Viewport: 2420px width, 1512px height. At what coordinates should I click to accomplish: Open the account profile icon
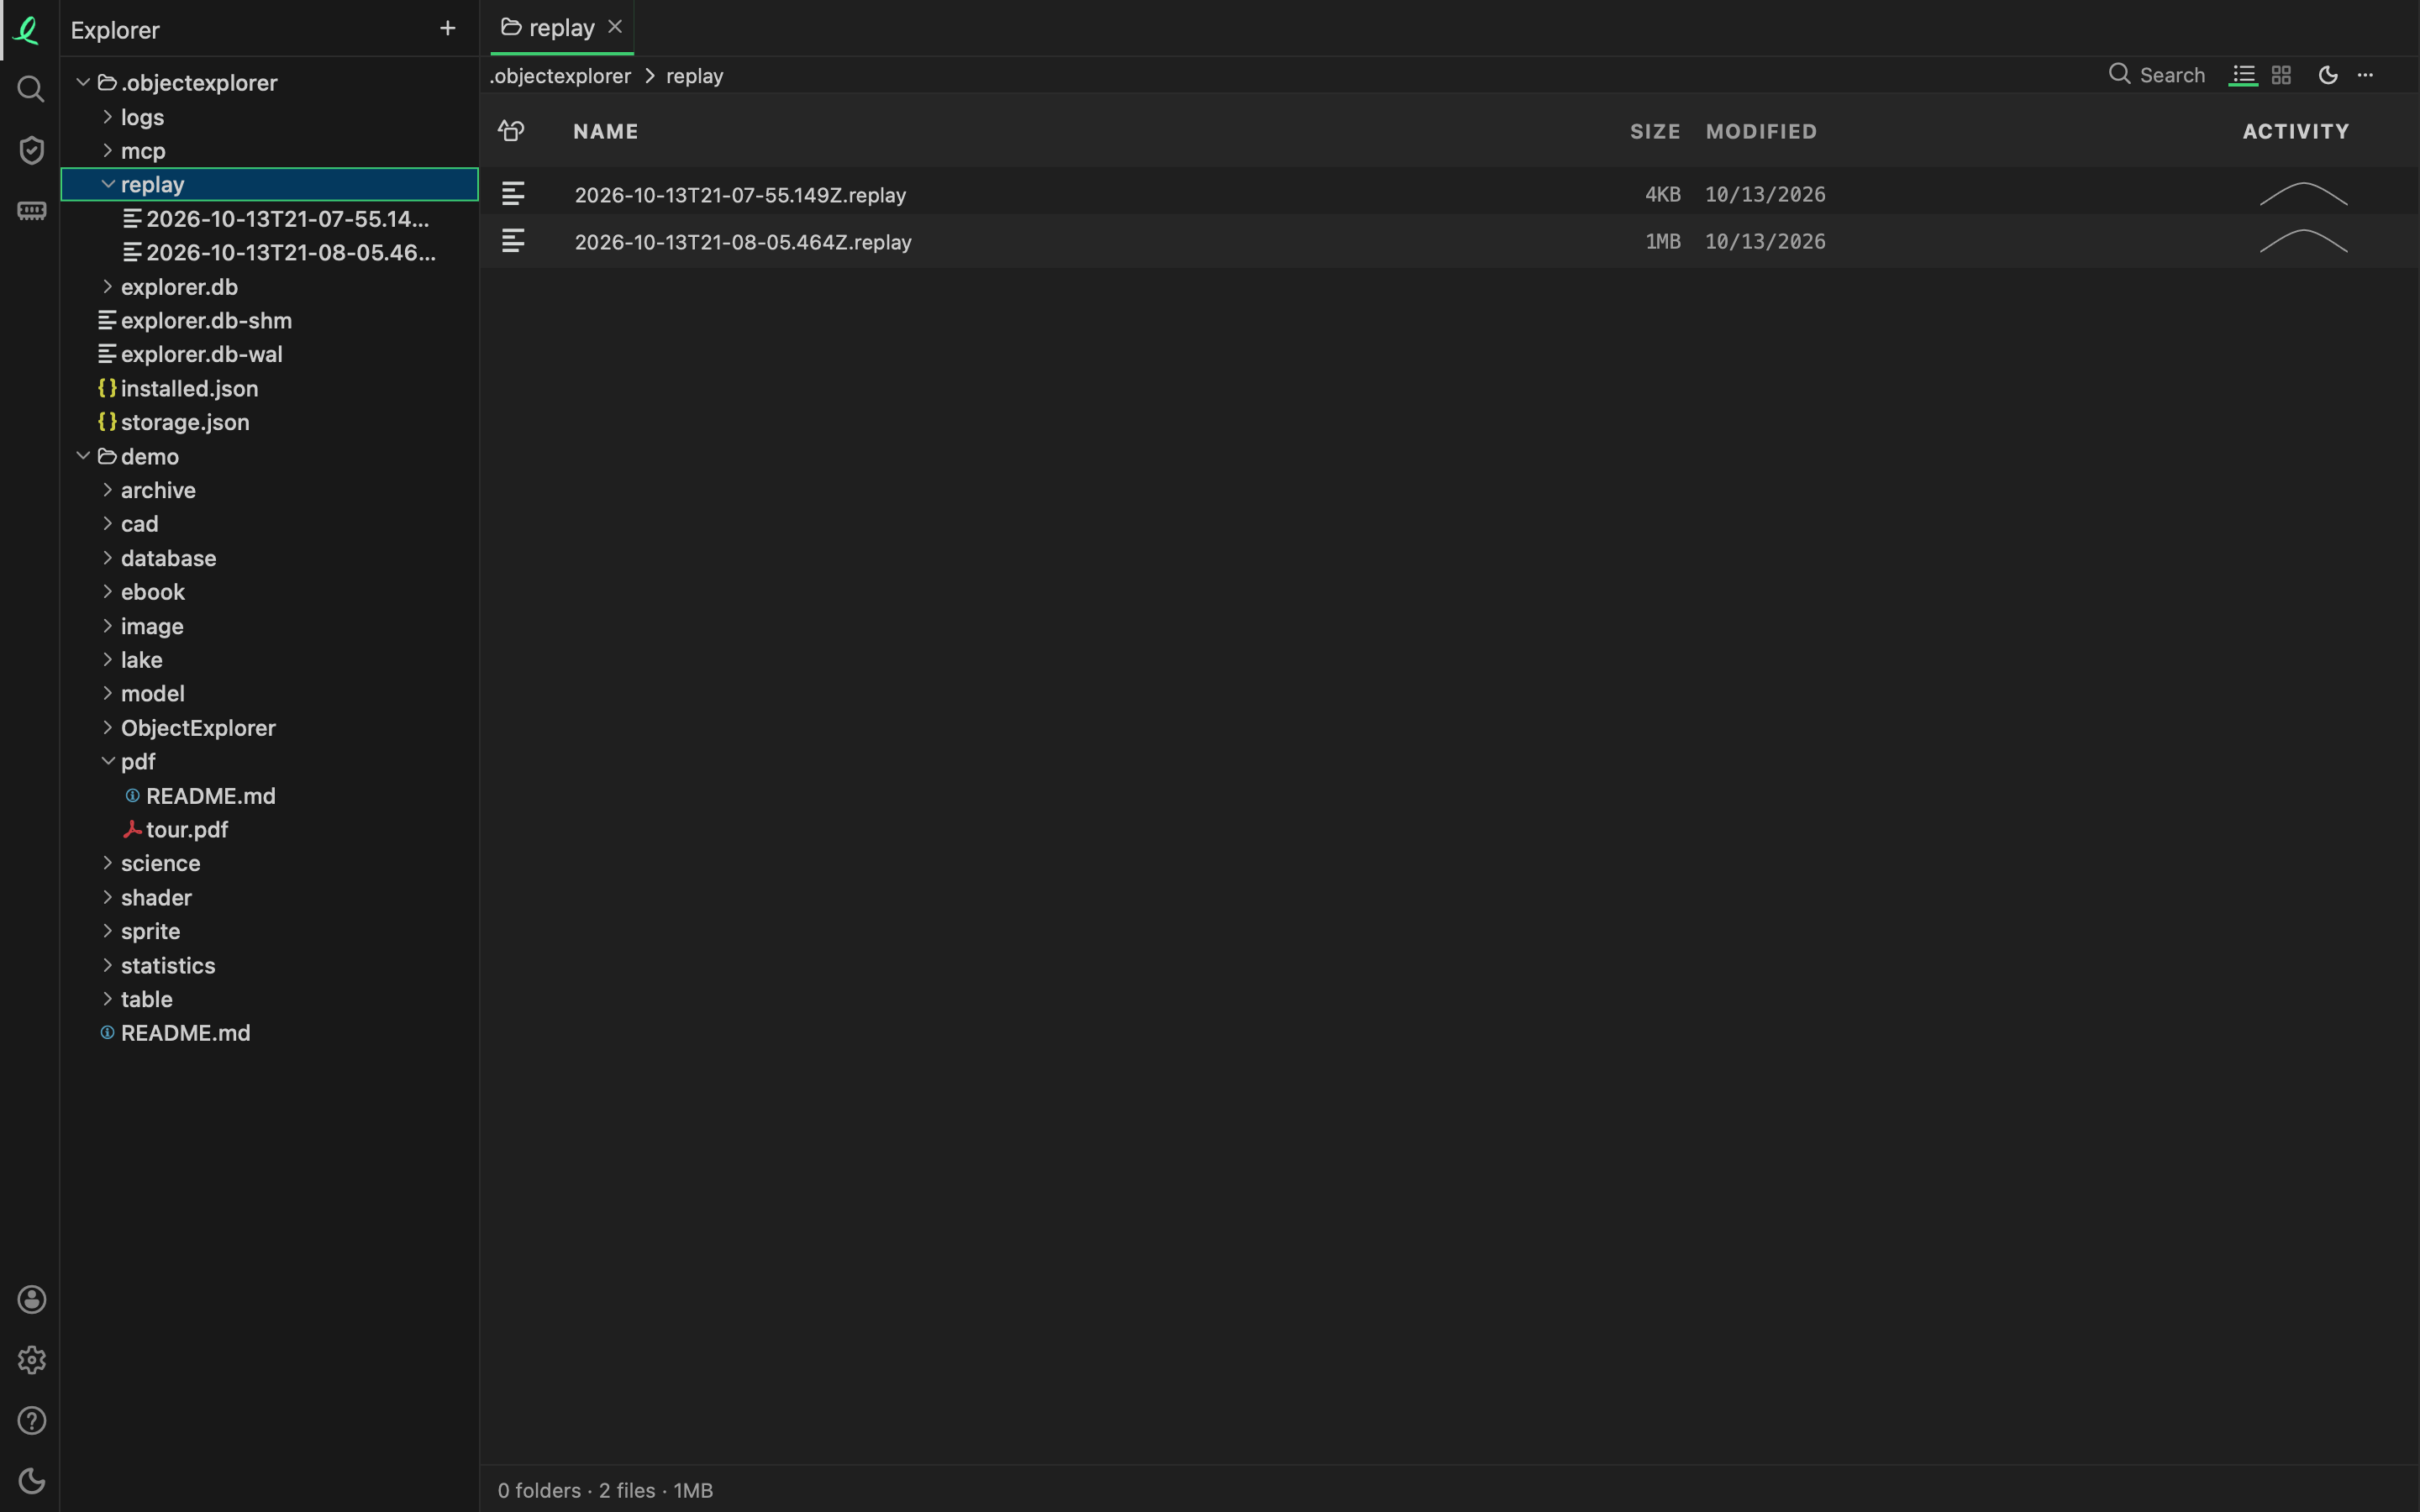pyautogui.click(x=31, y=1299)
